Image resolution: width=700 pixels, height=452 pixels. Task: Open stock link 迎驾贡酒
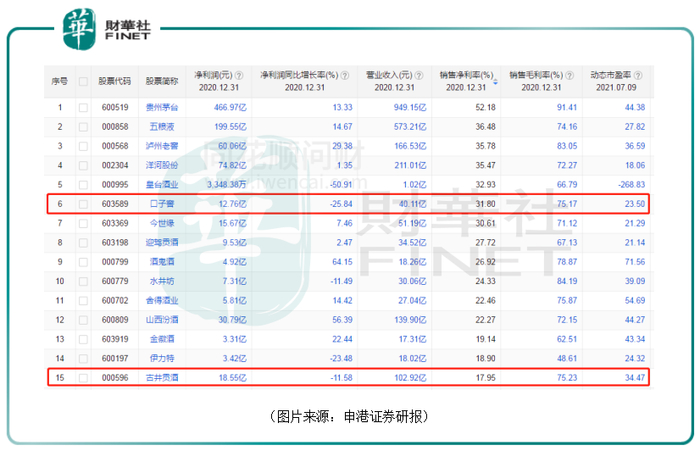point(162,243)
